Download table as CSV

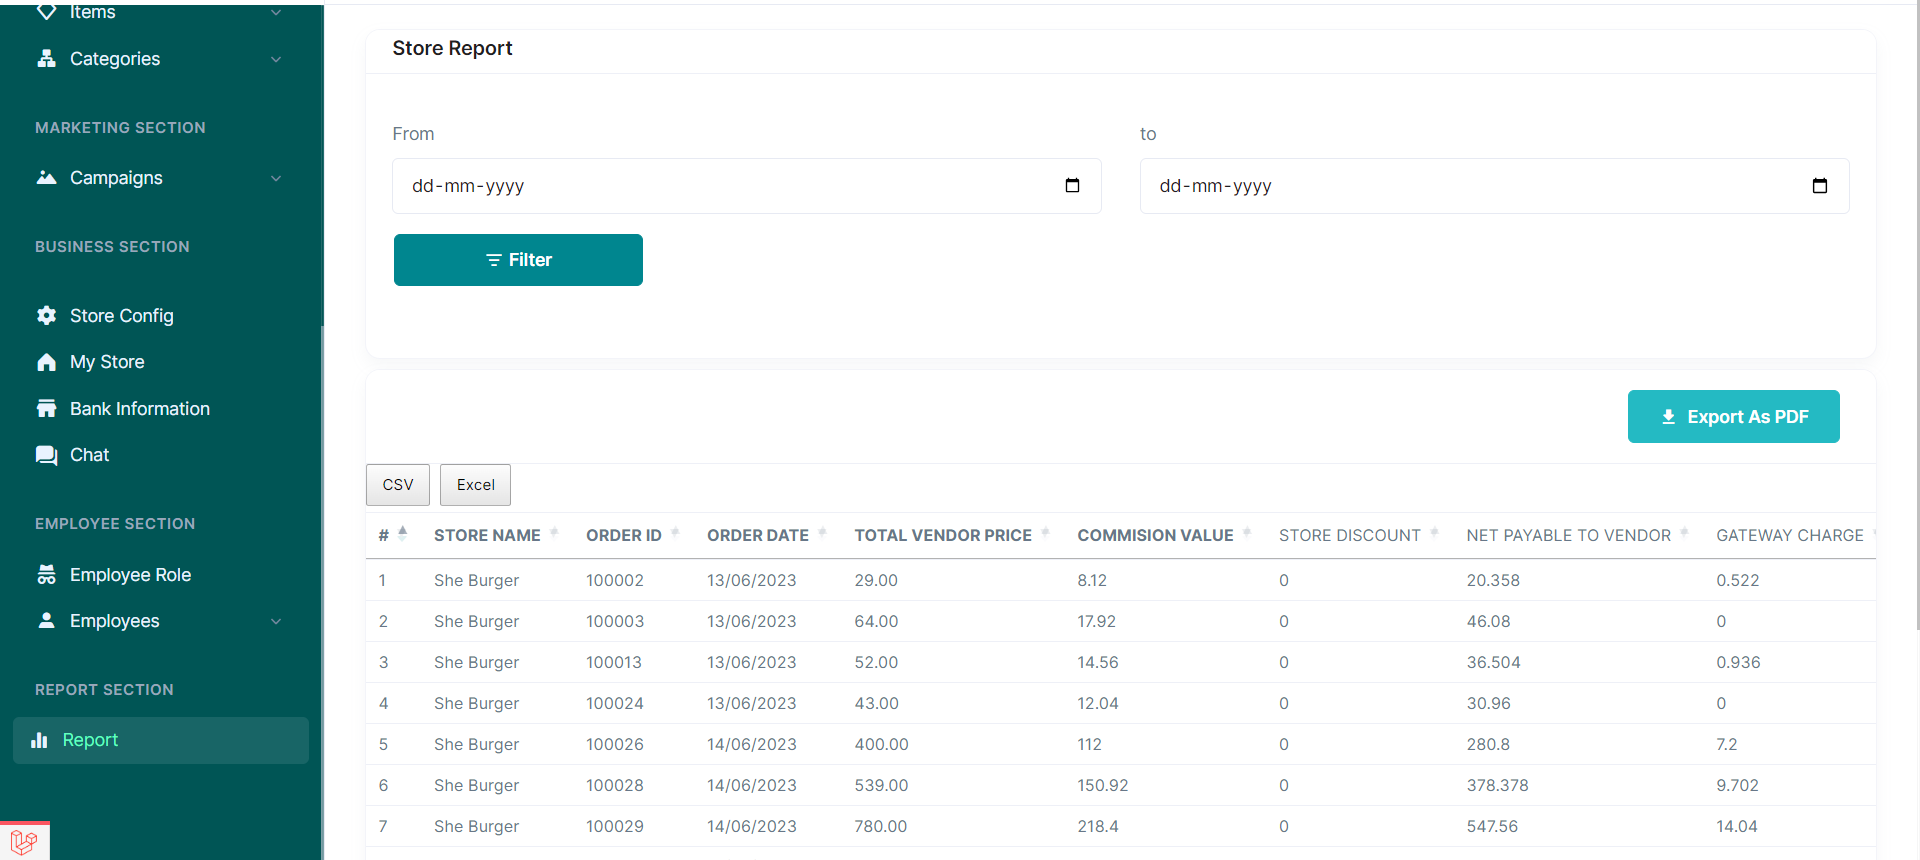tap(397, 485)
